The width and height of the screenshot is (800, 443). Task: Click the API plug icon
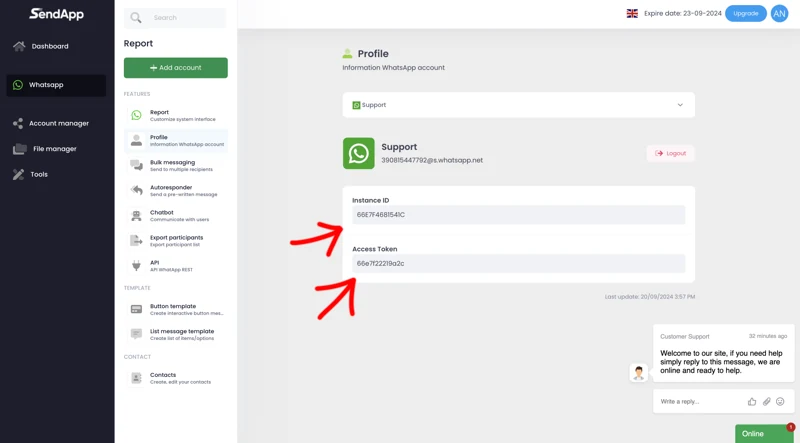click(x=136, y=265)
